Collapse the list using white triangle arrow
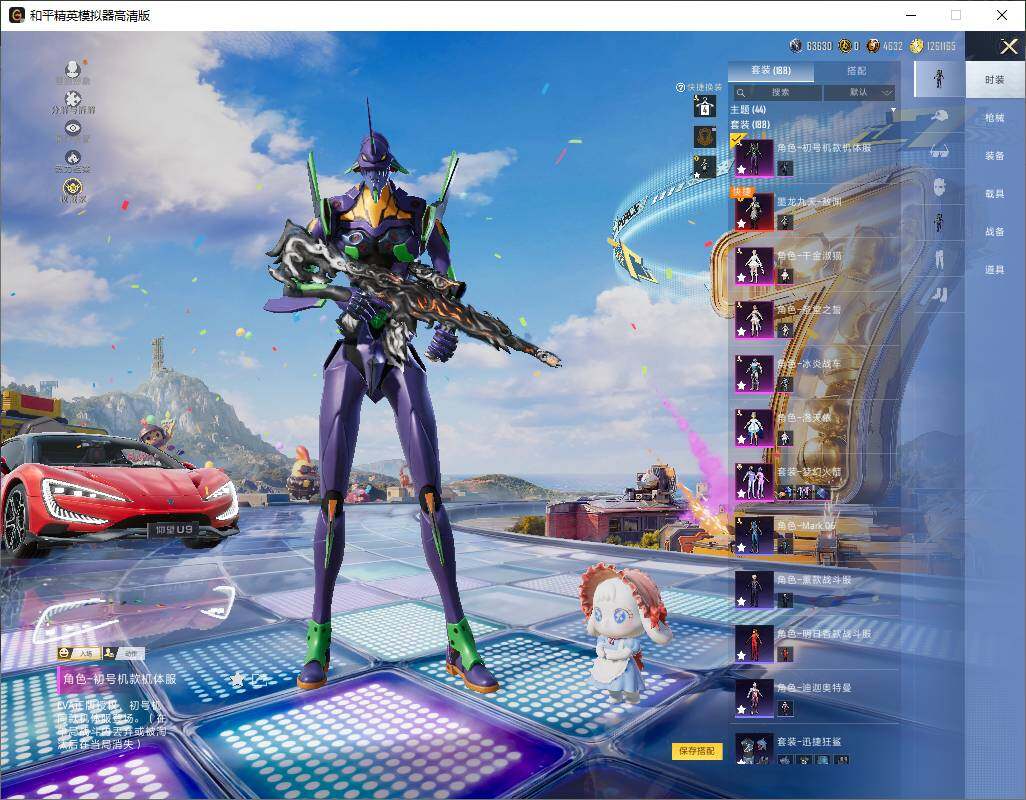Image resolution: width=1026 pixels, height=800 pixels. (x=891, y=109)
